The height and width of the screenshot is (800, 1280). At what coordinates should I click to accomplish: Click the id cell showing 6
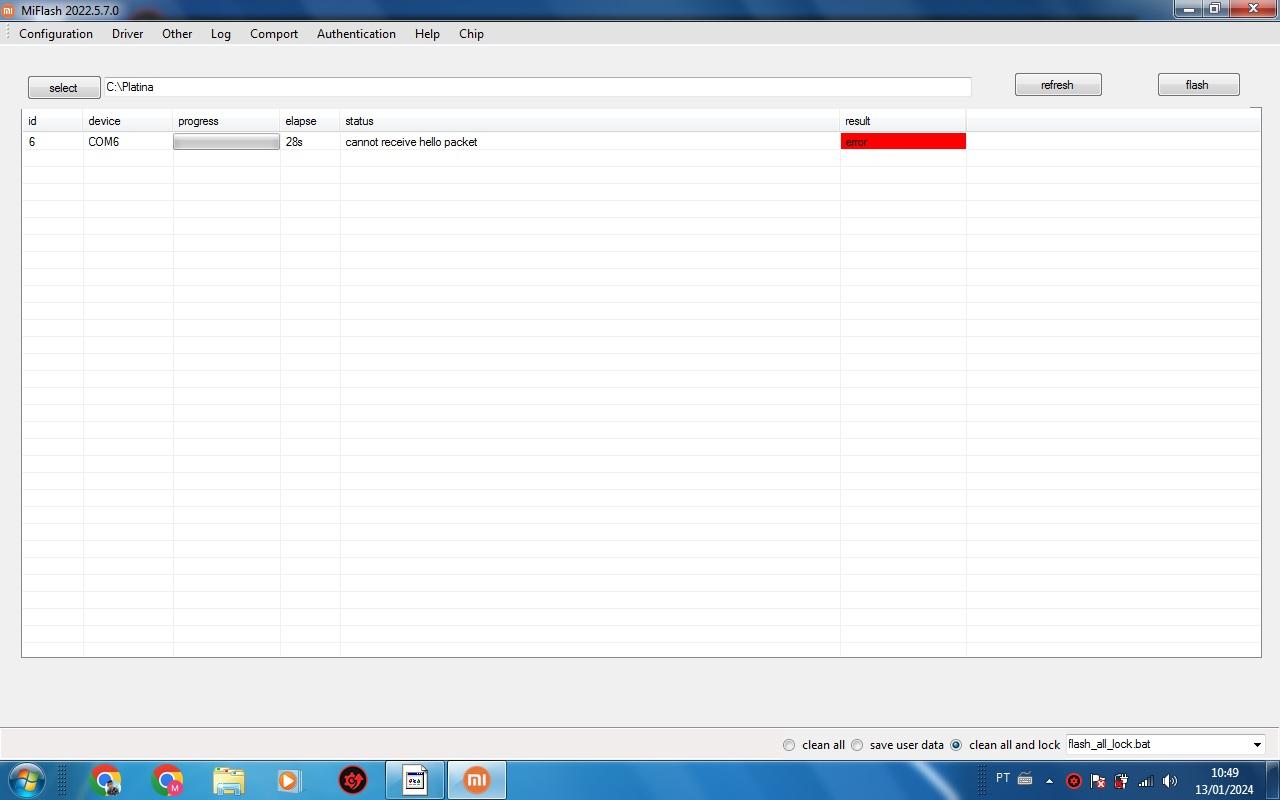pos(53,142)
